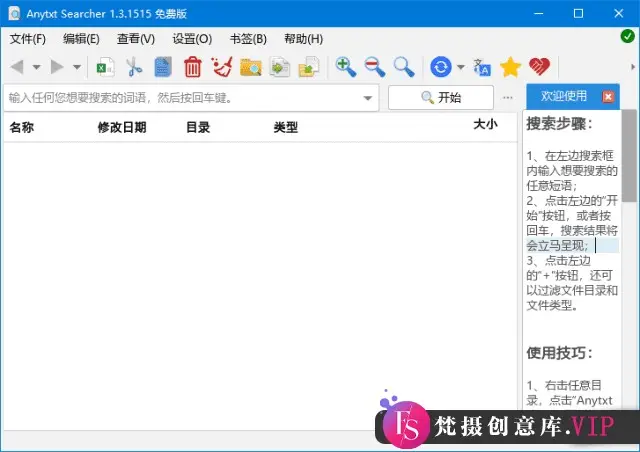
Task: Open the back history dropdown arrow
Action: pyautogui.click(x=37, y=67)
